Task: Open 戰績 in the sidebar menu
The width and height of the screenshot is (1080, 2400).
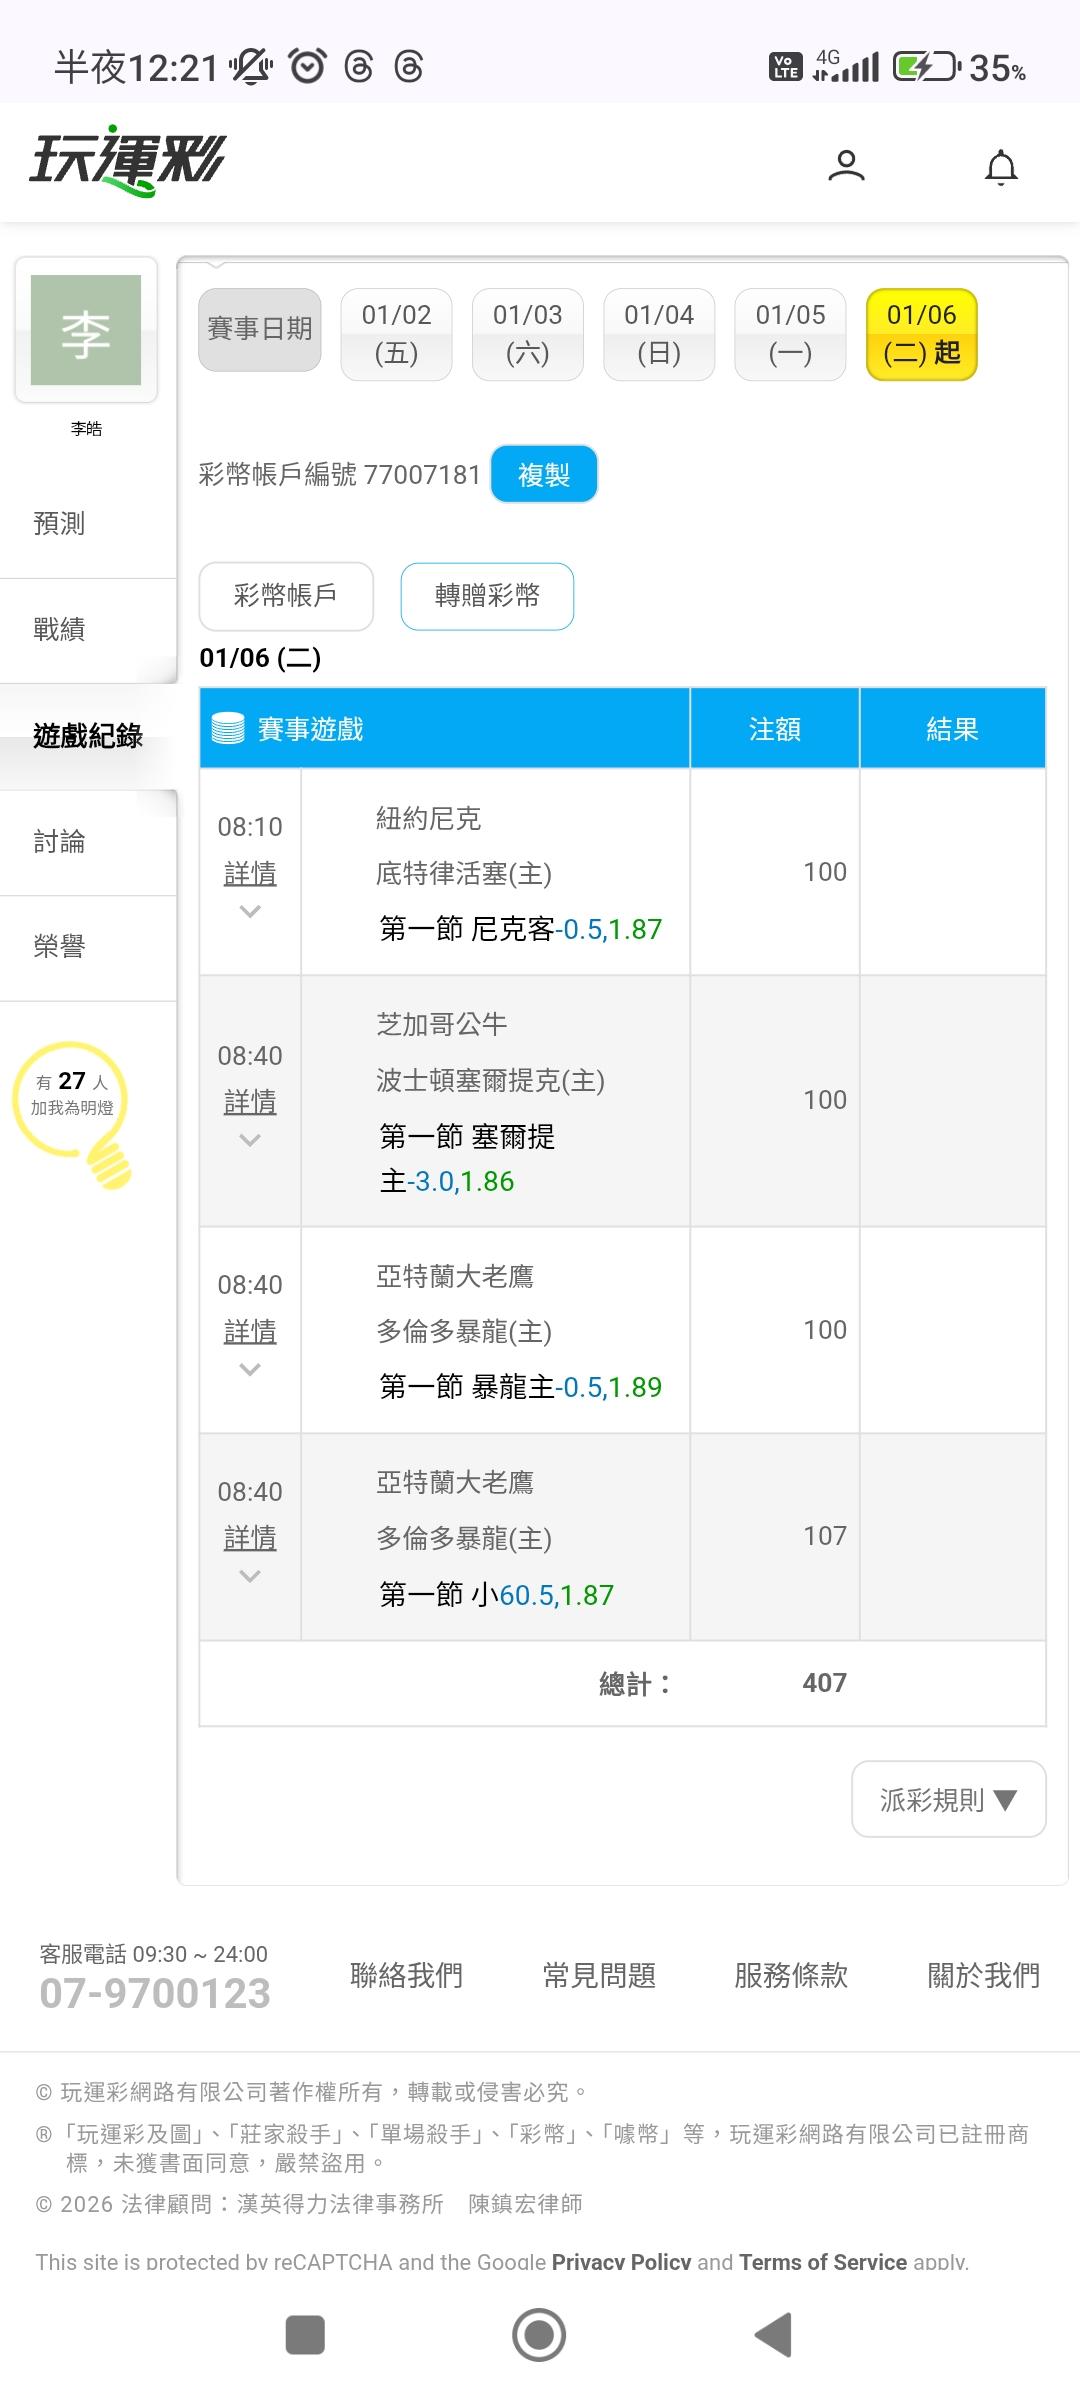Action: (x=60, y=629)
